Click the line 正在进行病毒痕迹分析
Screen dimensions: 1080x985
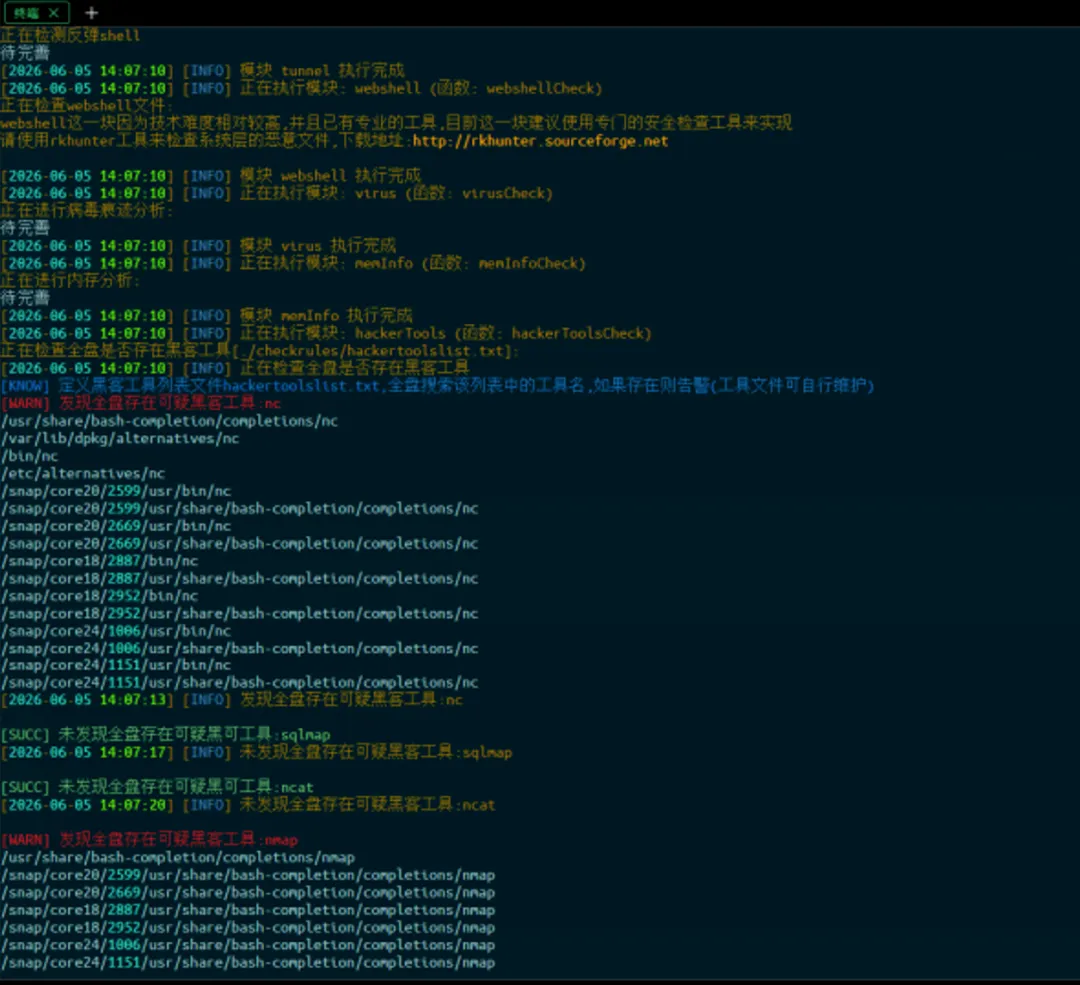pyautogui.click(x=87, y=210)
